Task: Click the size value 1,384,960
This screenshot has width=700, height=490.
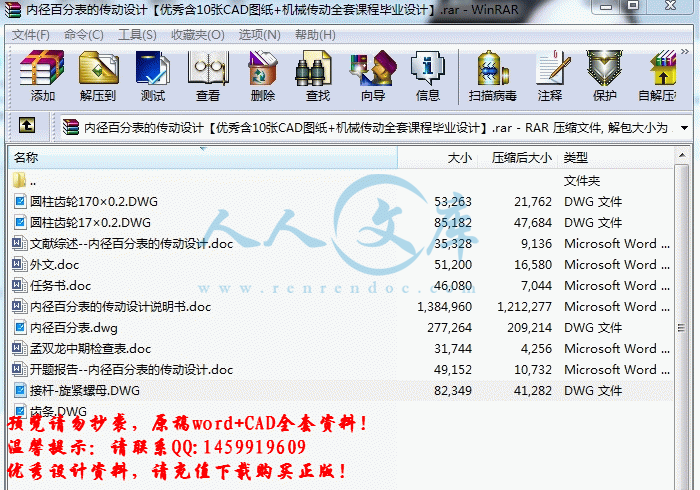Action: point(444,307)
